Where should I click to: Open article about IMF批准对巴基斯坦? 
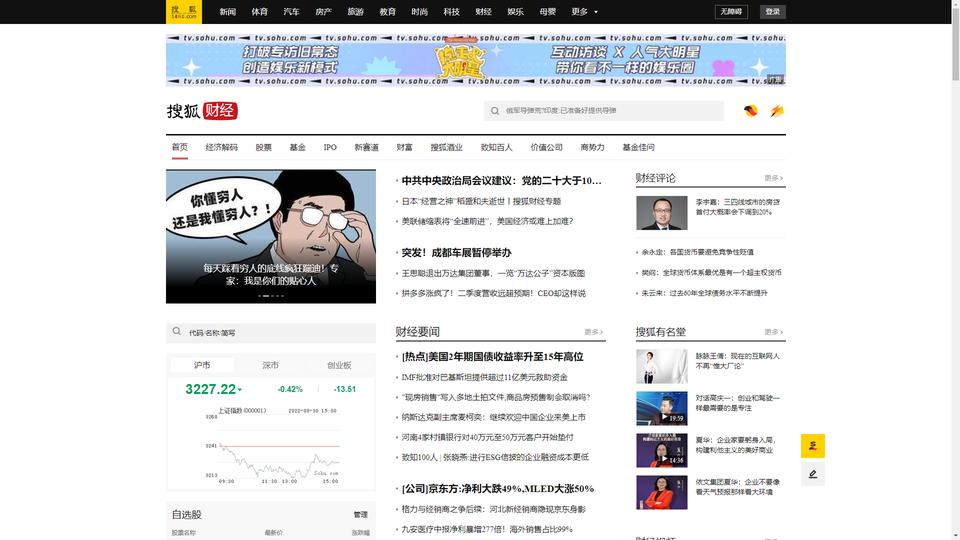(484, 377)
